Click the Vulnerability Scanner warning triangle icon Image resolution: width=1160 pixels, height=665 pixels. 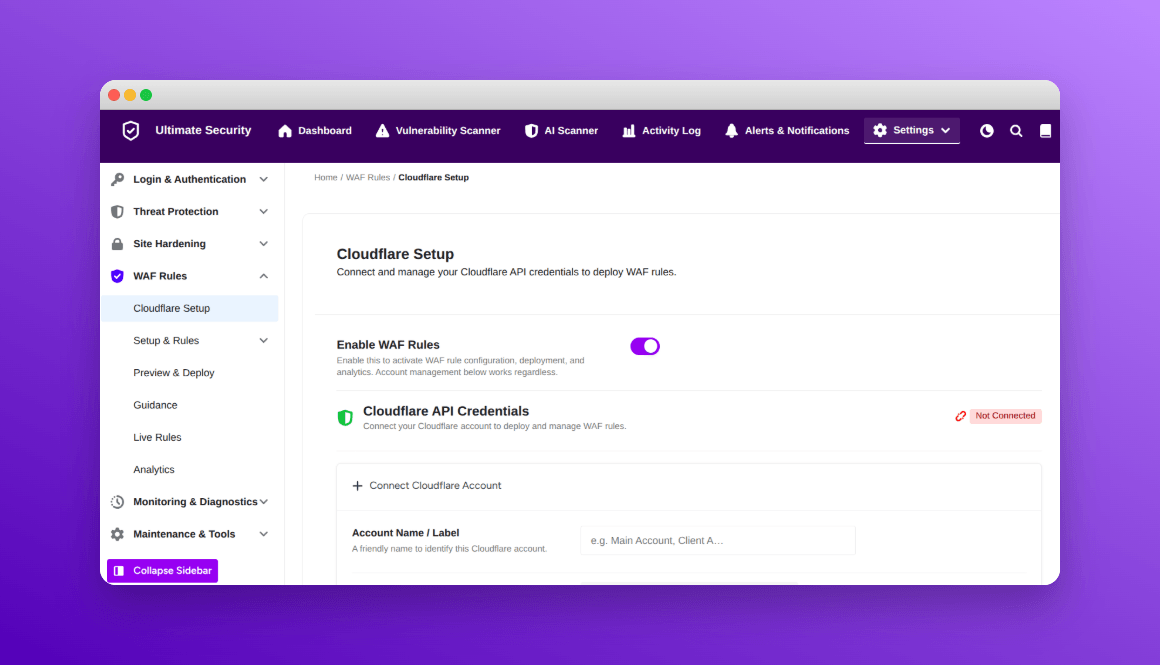coord(382,131)
